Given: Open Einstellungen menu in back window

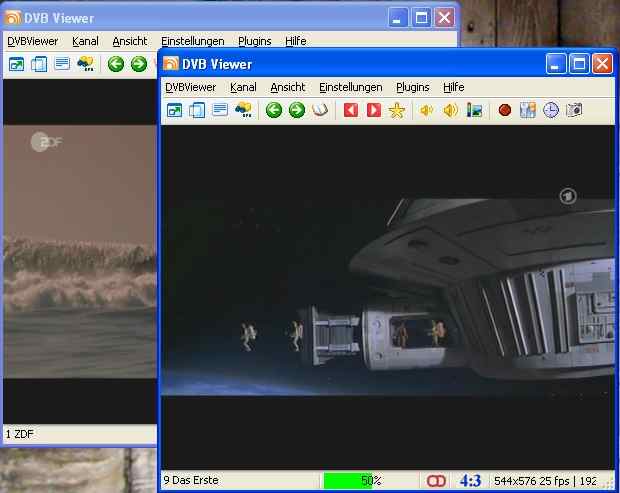Looking at the screenshot, I should click(x=193, y=41).
